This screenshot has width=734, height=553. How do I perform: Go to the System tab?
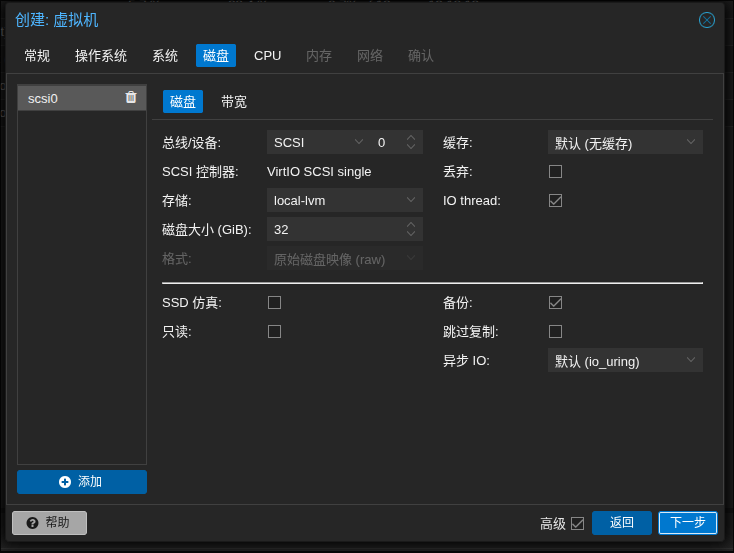[165, 55]
